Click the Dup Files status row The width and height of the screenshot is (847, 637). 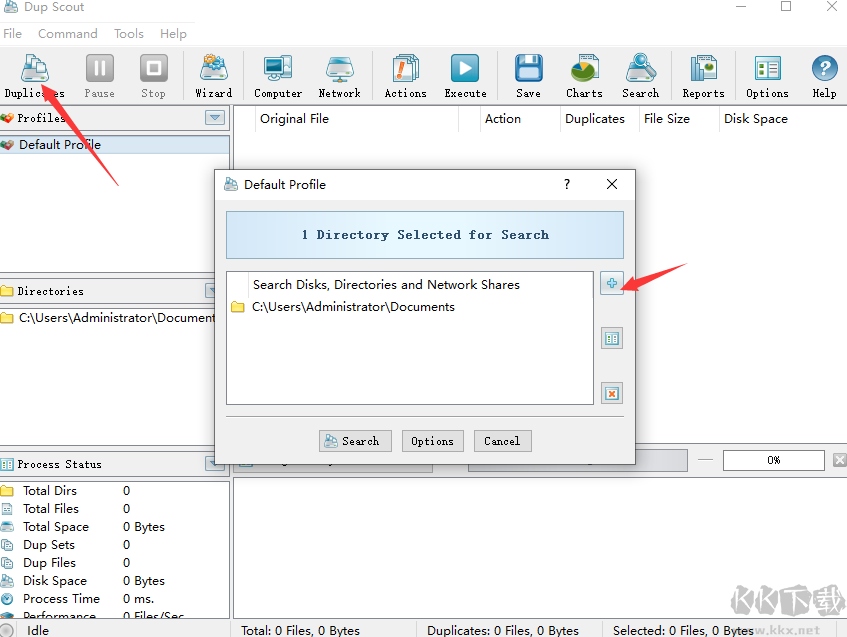pyautogui.click(x=115, y=562)
